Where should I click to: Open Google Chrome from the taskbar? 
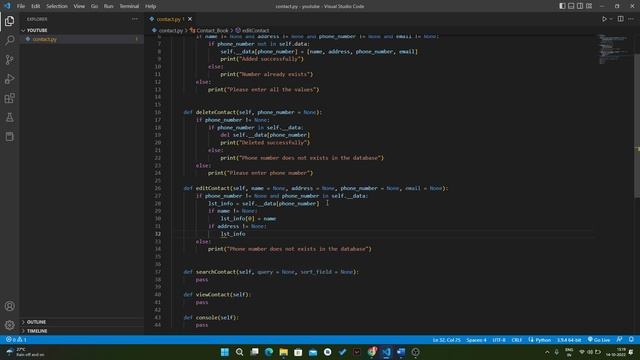[372, 352]
